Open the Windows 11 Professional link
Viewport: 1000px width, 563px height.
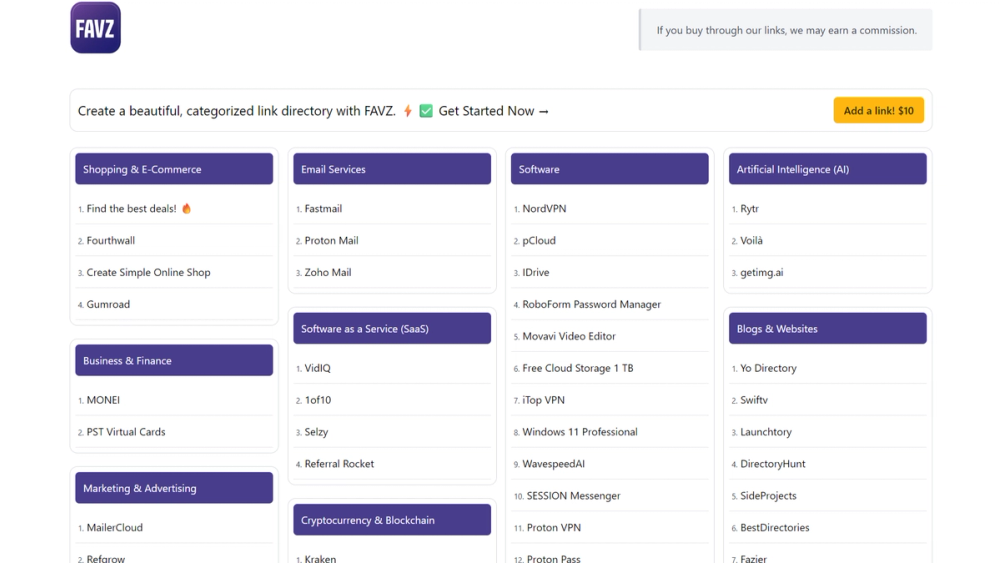click(x=580, y=432)
